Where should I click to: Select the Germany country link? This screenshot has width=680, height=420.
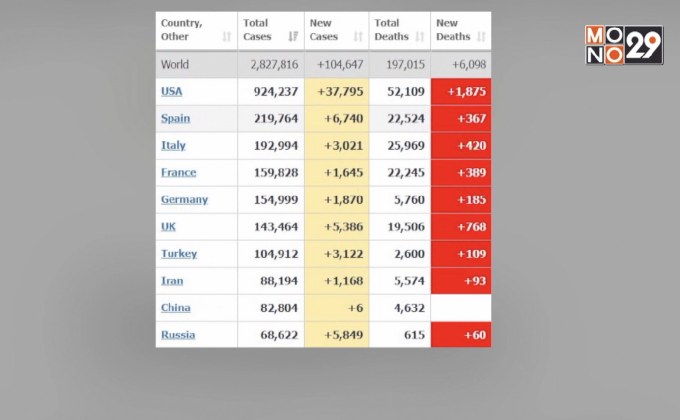point(184,199)
